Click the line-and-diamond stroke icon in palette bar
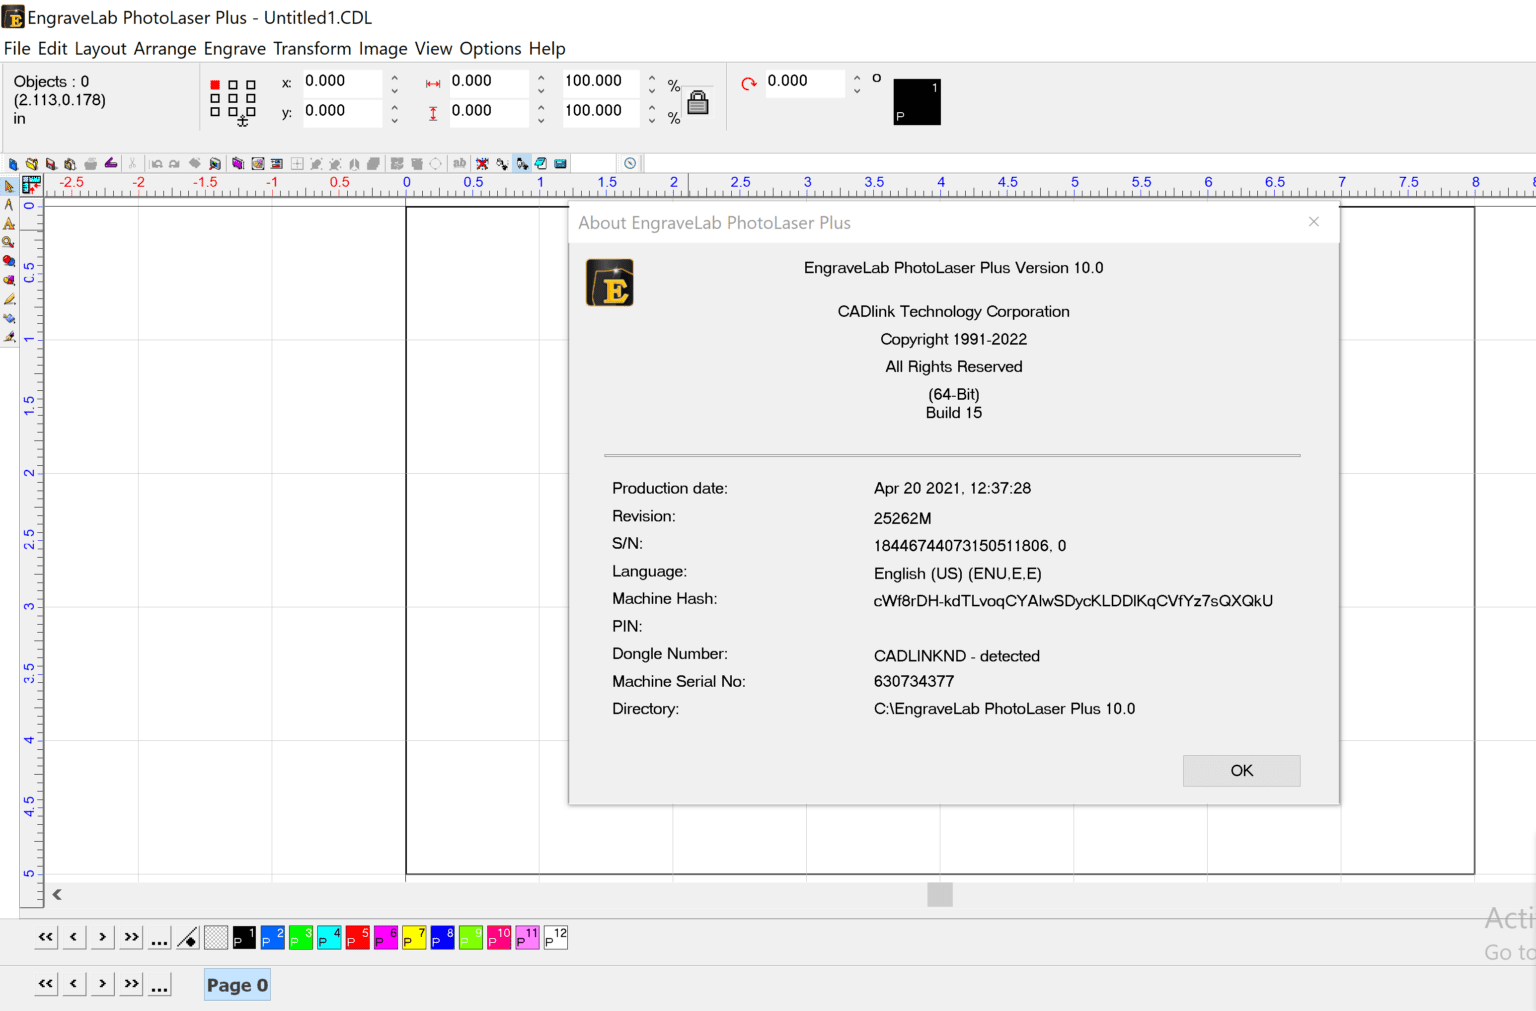The image size is (1536, 1011). click(188, 938)
